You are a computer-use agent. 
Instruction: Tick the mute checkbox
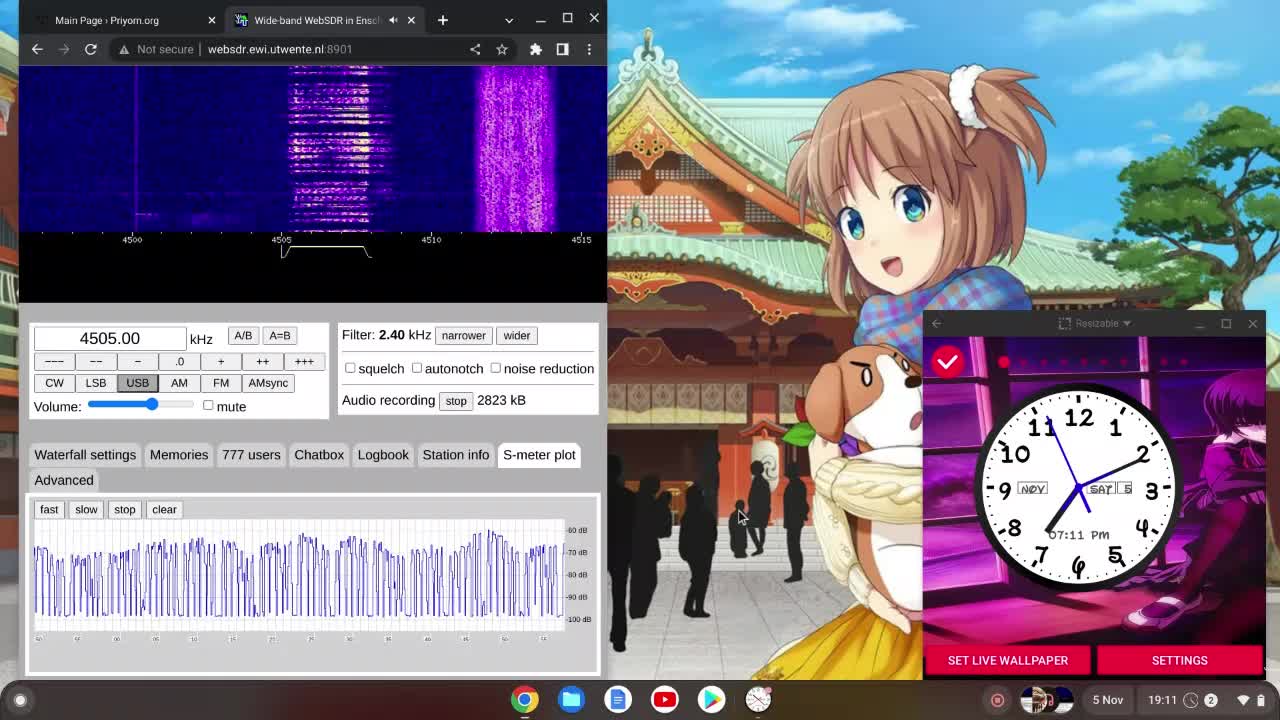(x=208, y=406)
